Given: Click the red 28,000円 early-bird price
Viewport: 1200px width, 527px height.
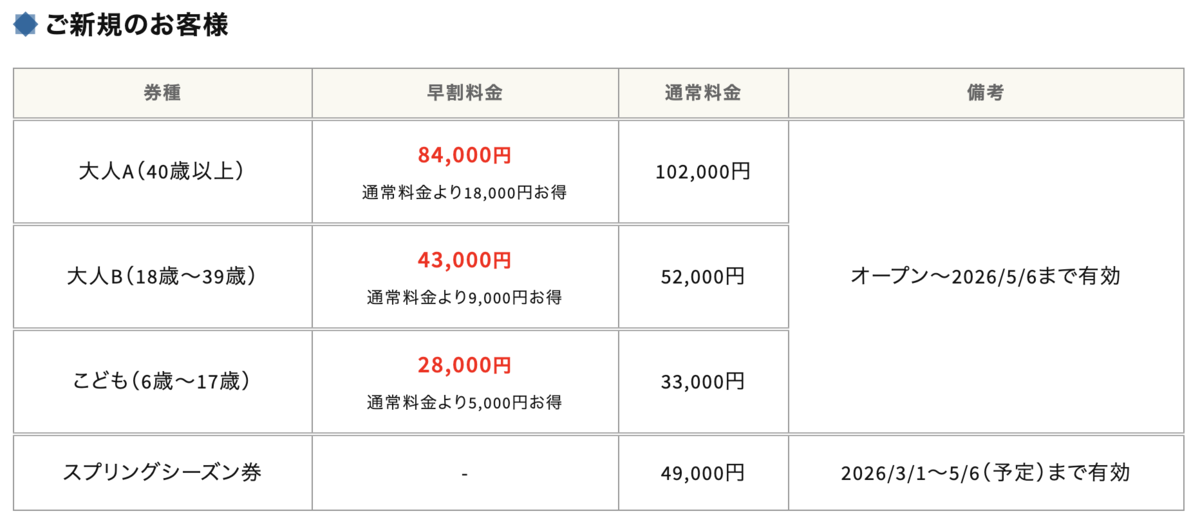Looking at the screenshot, I should (465, 365).
